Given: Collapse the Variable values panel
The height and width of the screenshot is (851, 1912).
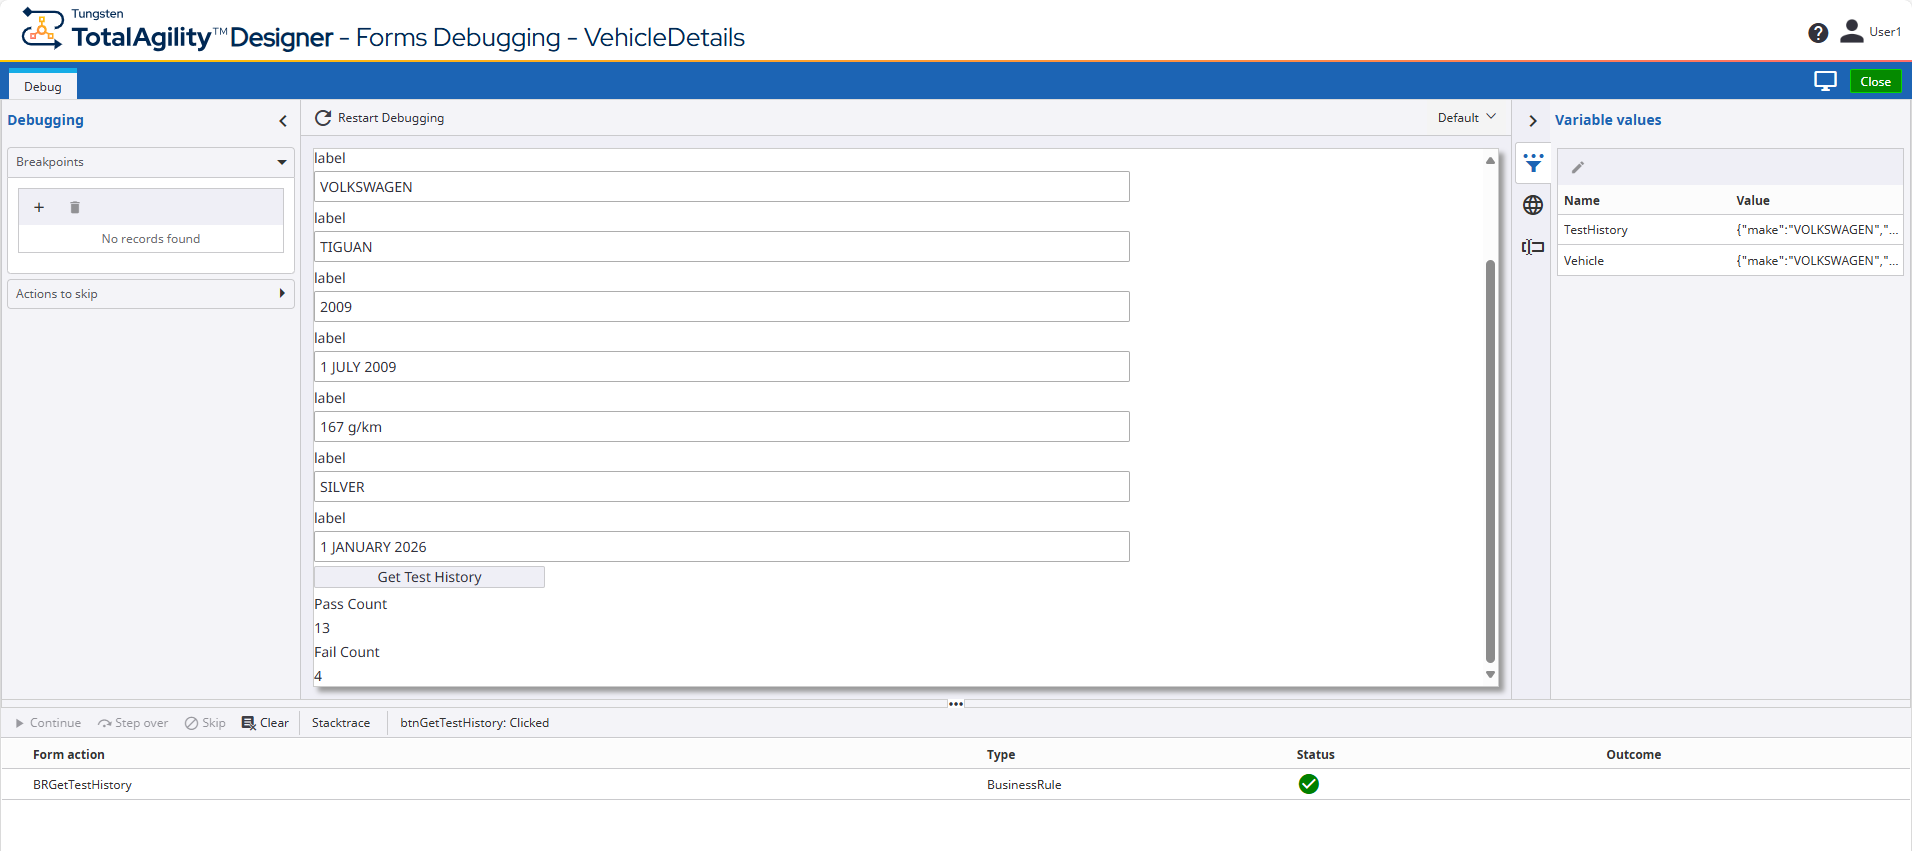Looking at the screenshot, I should click(1532, 121).
